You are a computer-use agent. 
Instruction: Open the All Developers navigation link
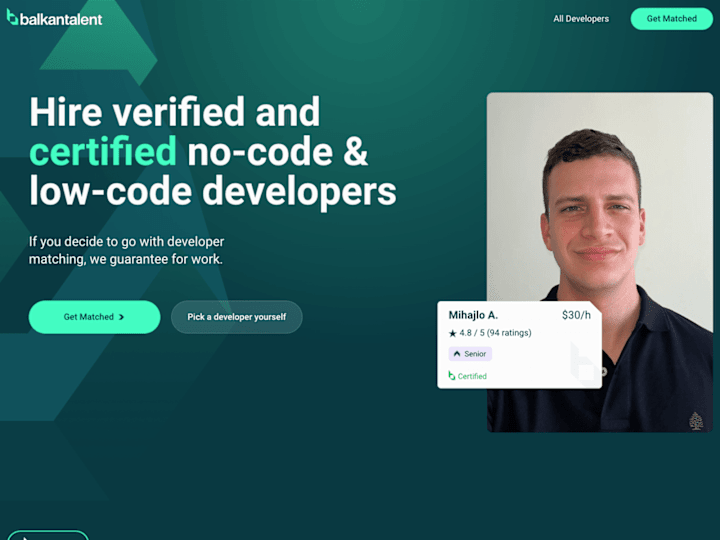581,19
